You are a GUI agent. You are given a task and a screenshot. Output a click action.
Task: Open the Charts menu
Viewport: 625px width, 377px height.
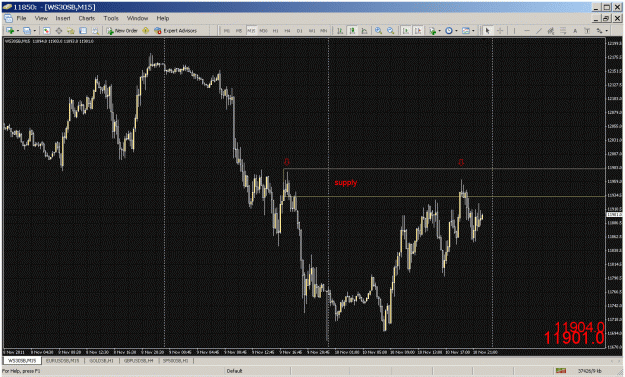tap(86, 18)
